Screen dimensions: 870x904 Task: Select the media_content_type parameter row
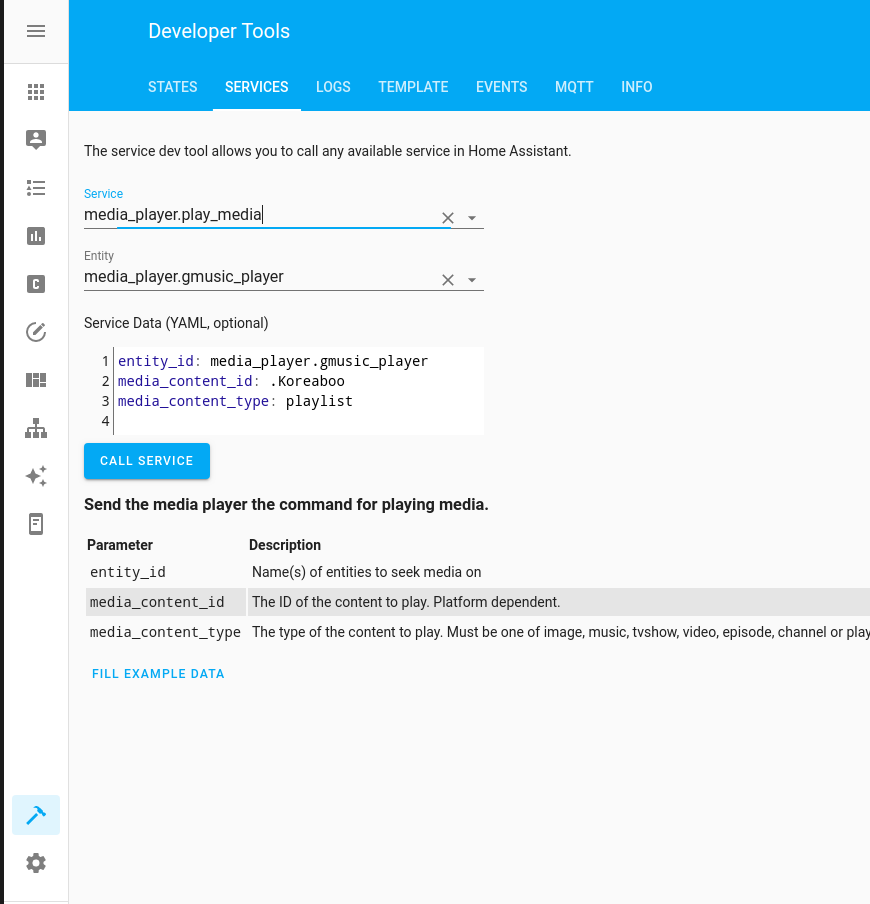(x=477, y=632)
